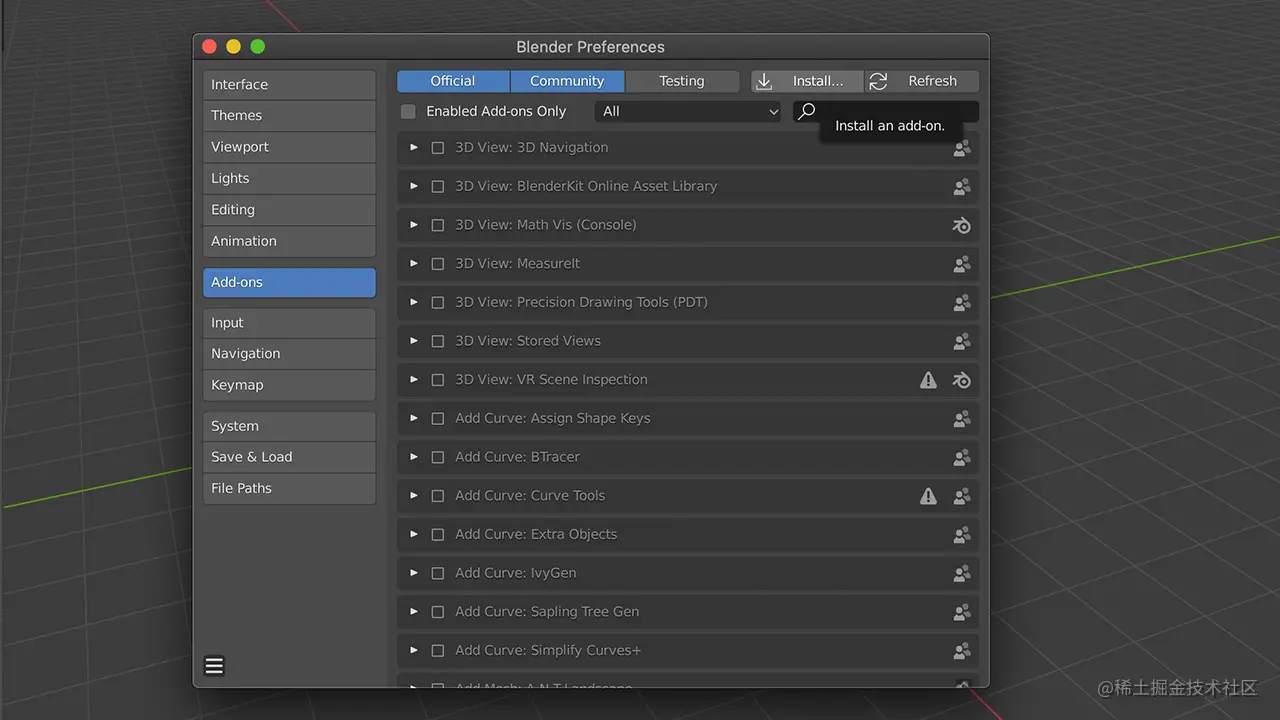The image size is (1280, 720).
Task: Open the All category dropdown
Action: click(x=688, y=112)
